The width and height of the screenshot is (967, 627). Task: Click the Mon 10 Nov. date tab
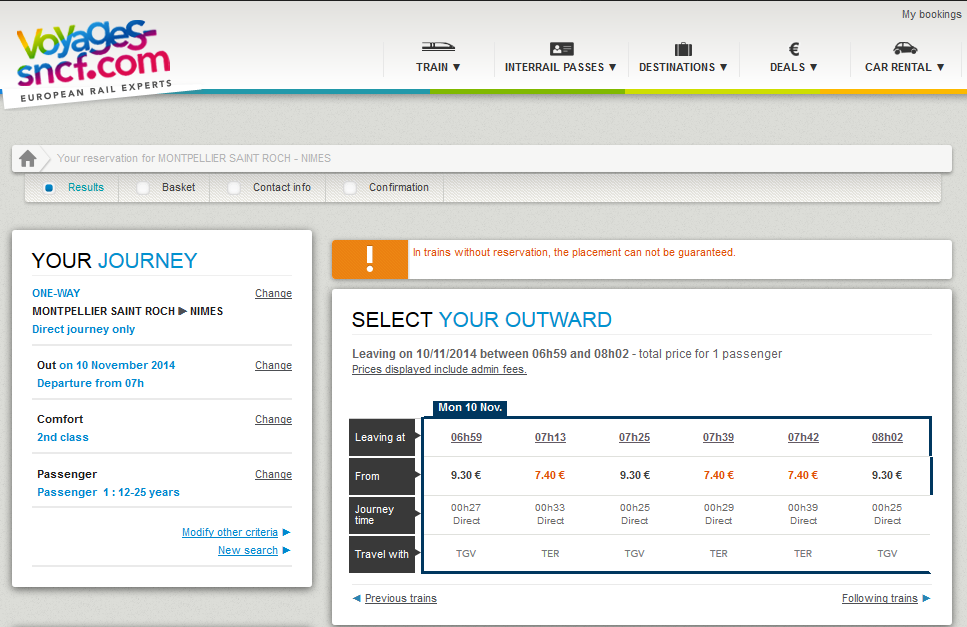470,408
